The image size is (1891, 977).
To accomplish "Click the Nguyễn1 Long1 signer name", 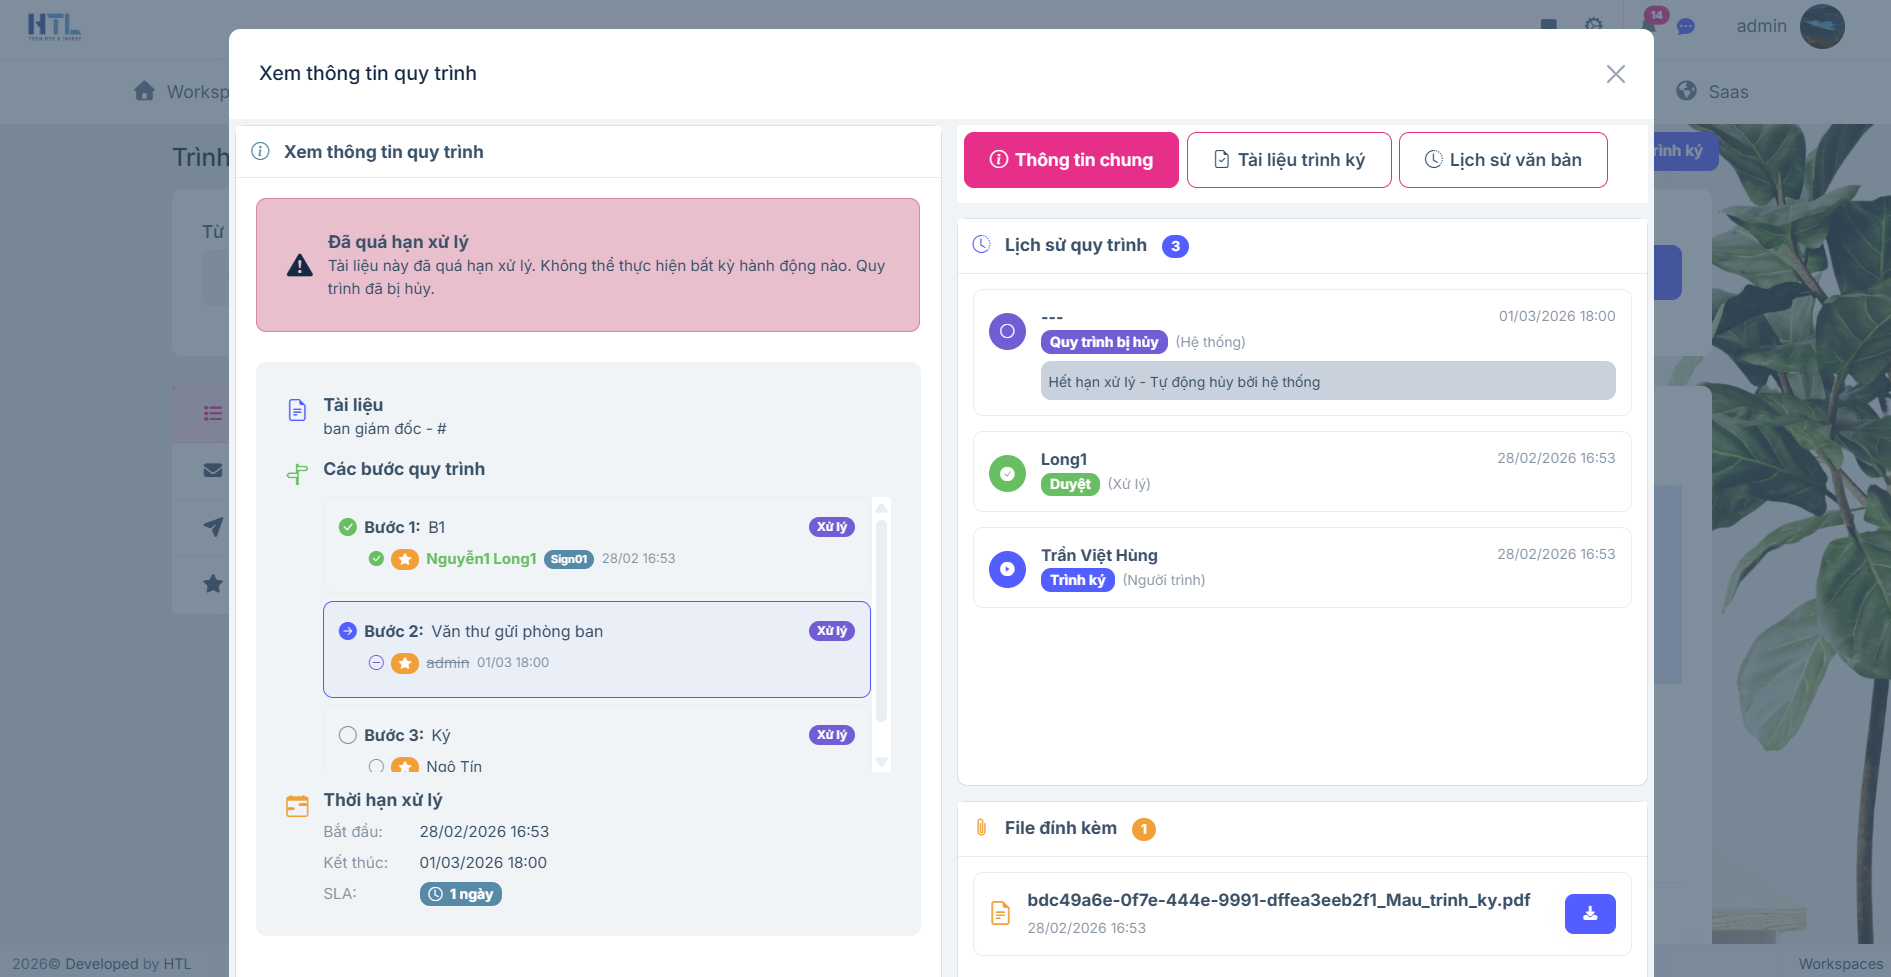I will pos(481,559).
